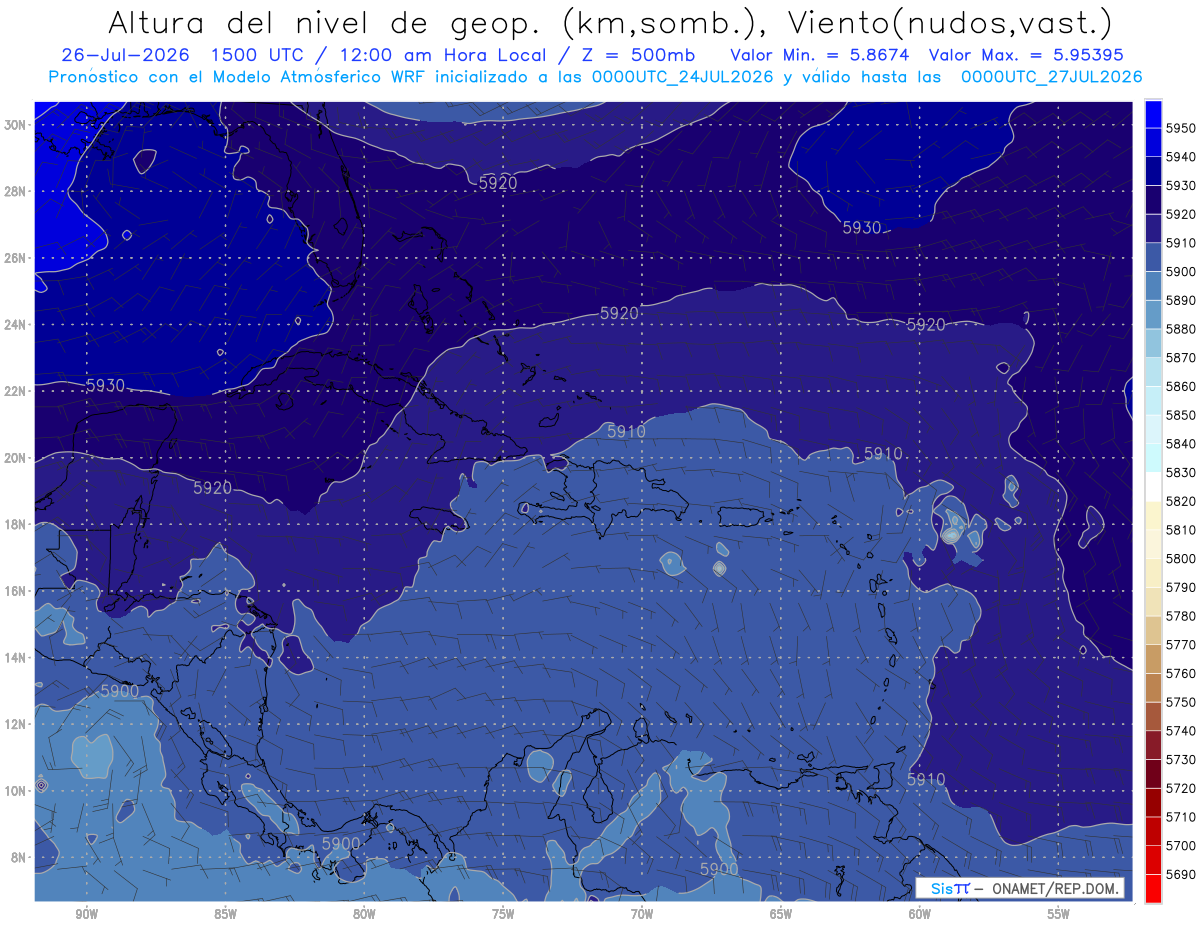Click 'Valor Min. = 5.8674' text

[x=820, y=55]
